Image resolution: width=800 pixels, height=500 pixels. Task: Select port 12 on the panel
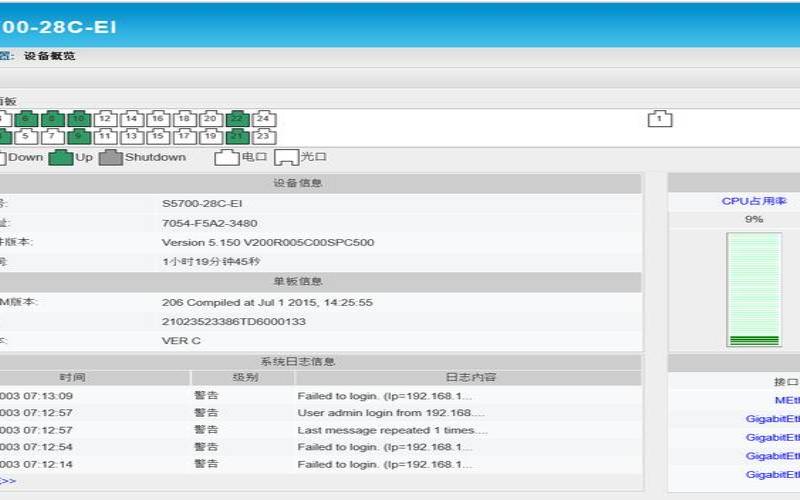pyautogui.click(x=106, y=119)
